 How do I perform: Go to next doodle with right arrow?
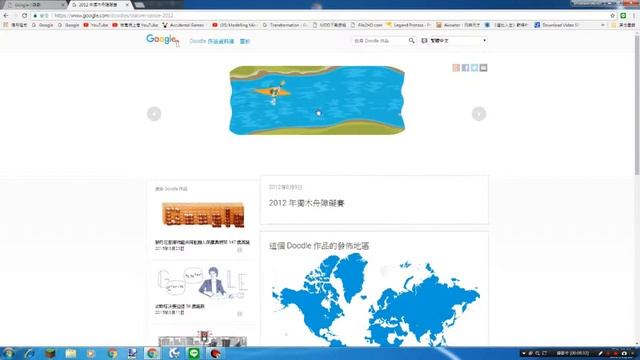(x=479, y=114)
